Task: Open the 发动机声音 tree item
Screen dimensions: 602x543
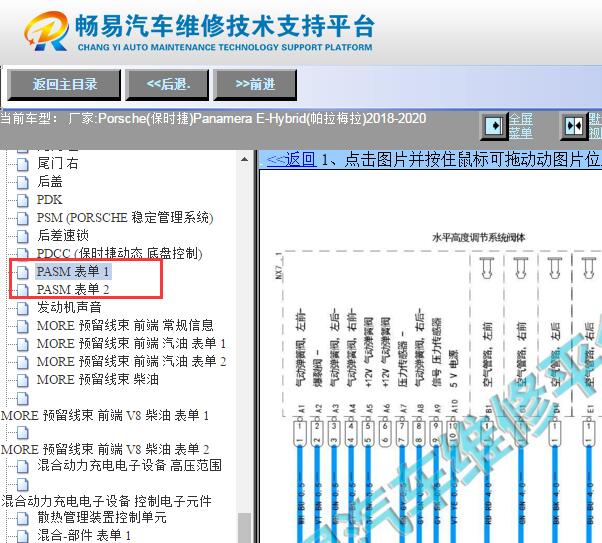Action: point(69,307)
